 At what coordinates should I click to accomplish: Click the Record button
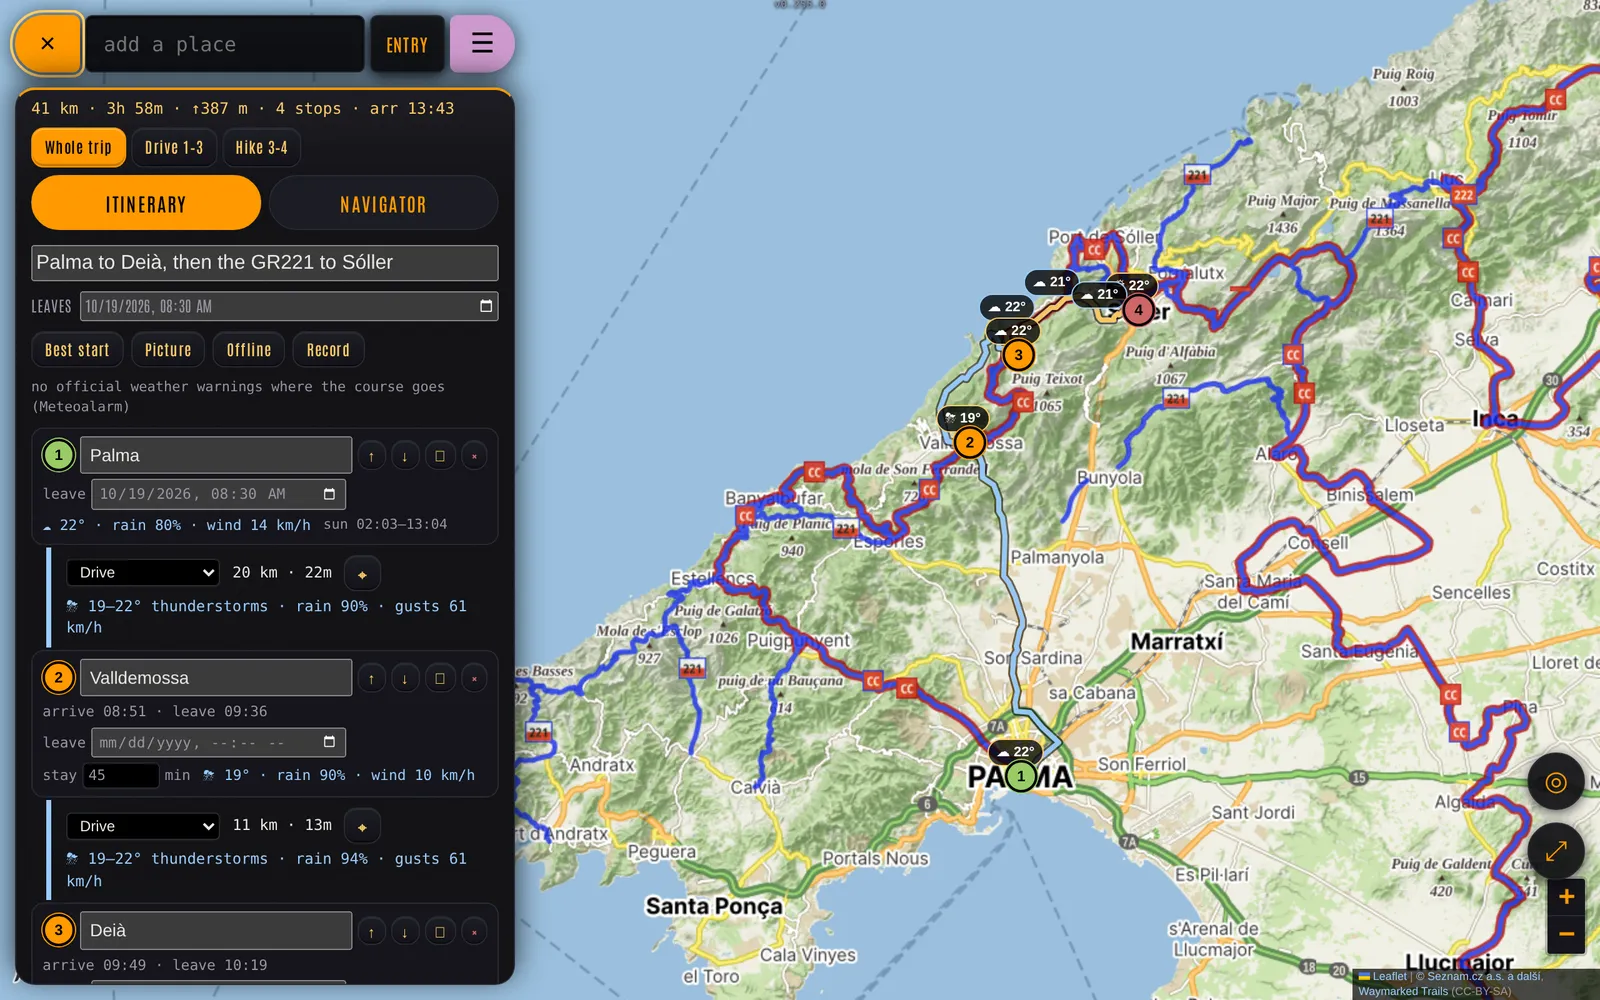328,350
